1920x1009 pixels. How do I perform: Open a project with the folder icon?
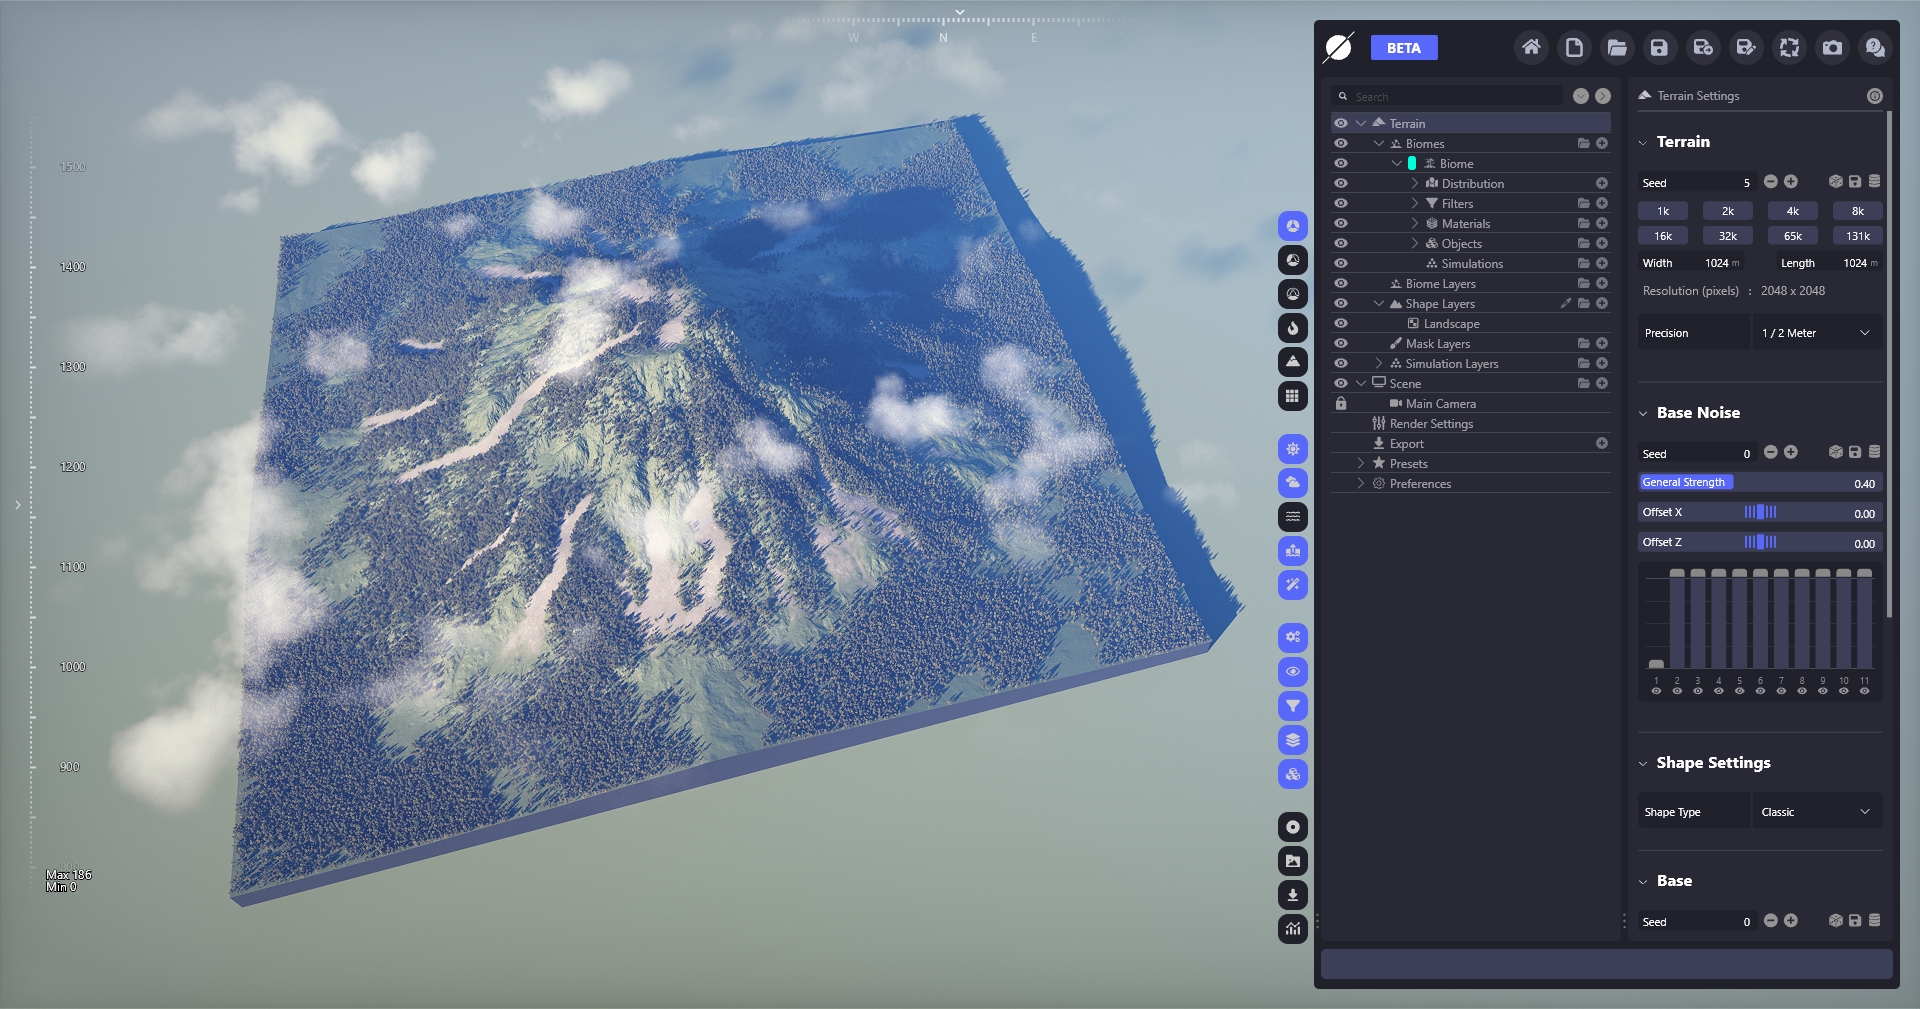click(x=1617, y=47)
